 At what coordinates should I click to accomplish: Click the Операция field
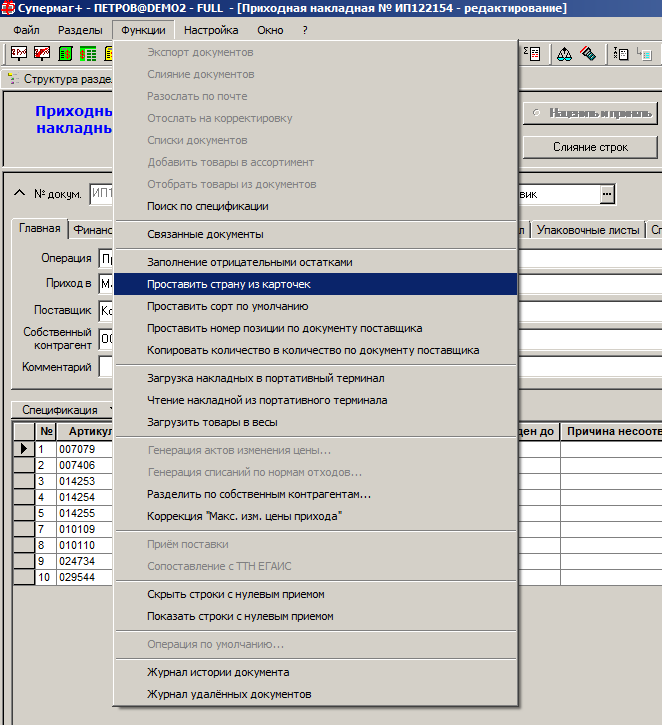coord(106,258)
